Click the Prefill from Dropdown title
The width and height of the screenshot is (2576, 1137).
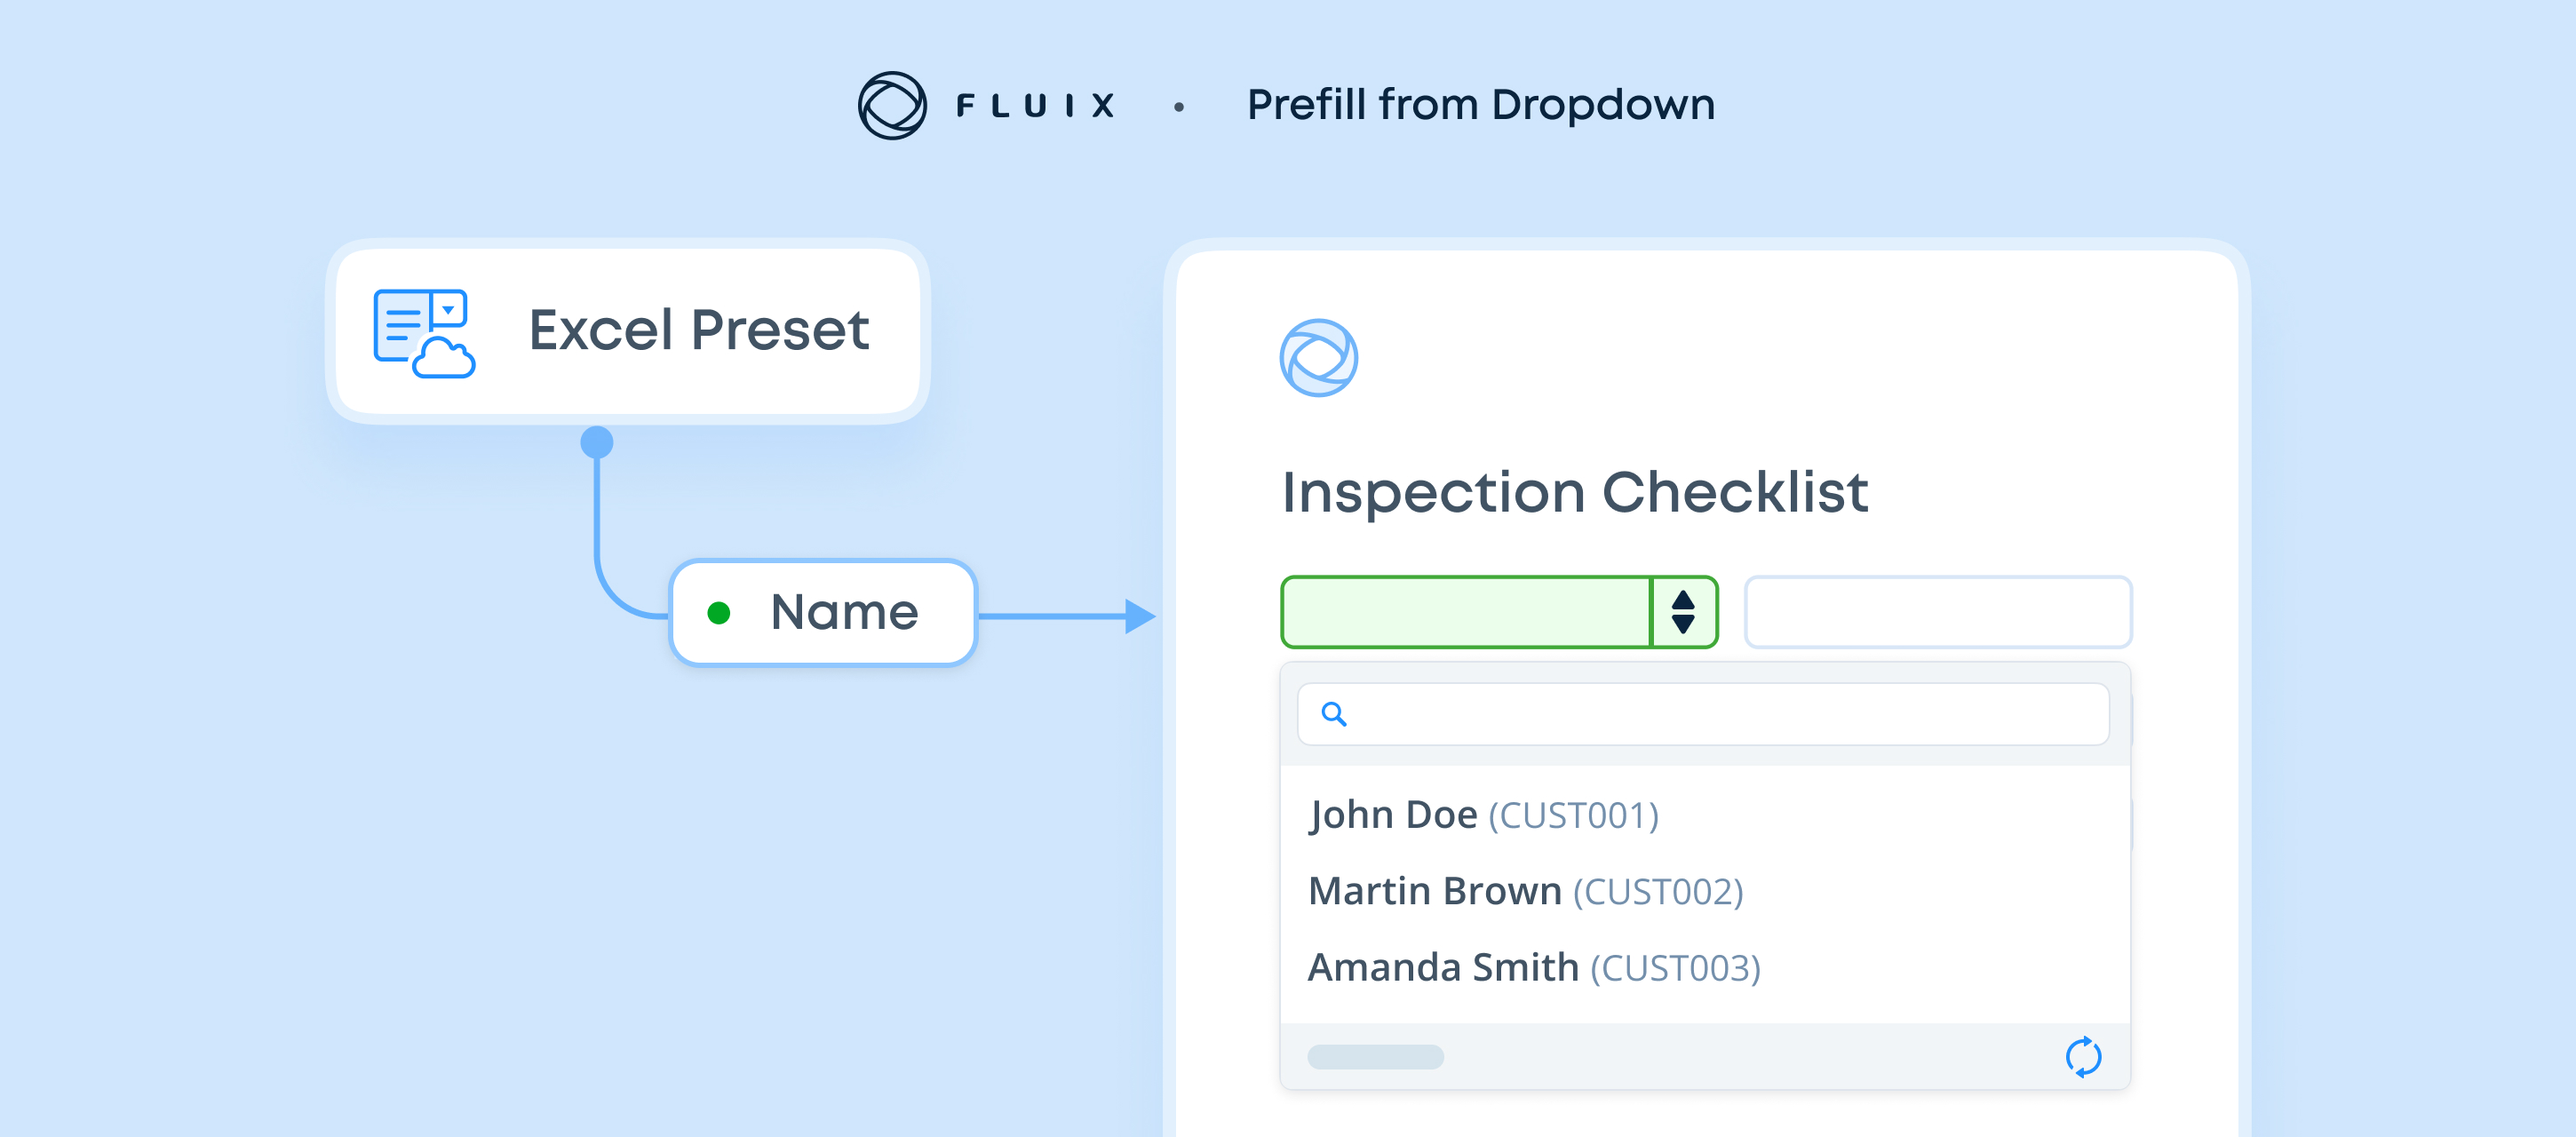pyautogui.click(x=1480, y=105)
